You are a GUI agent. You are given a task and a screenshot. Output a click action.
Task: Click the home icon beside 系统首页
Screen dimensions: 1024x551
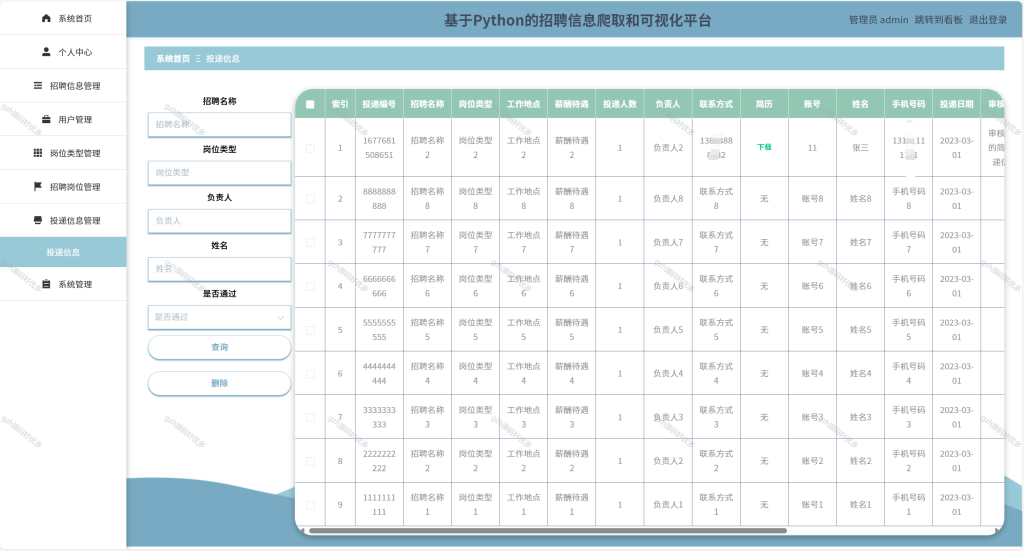point(46,18)
